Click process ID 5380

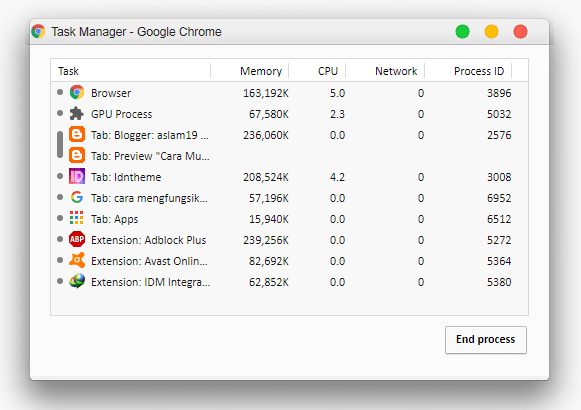(x=499, y=282)
